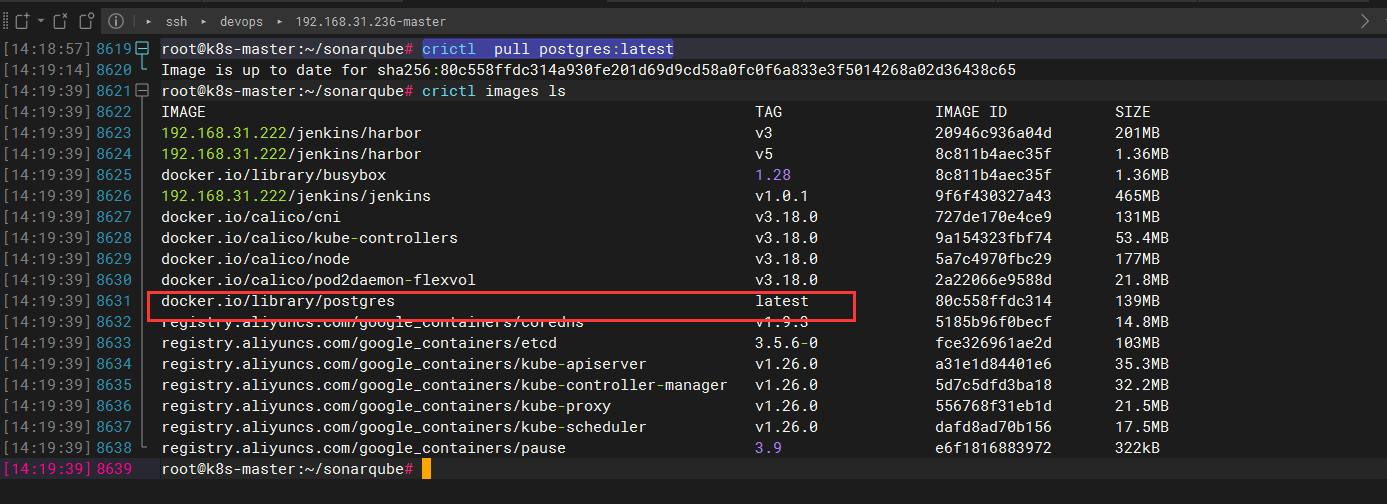Show session info with the circled-i icon
The width and height of the screenshot is (1387, 504).
coord(115,20)
